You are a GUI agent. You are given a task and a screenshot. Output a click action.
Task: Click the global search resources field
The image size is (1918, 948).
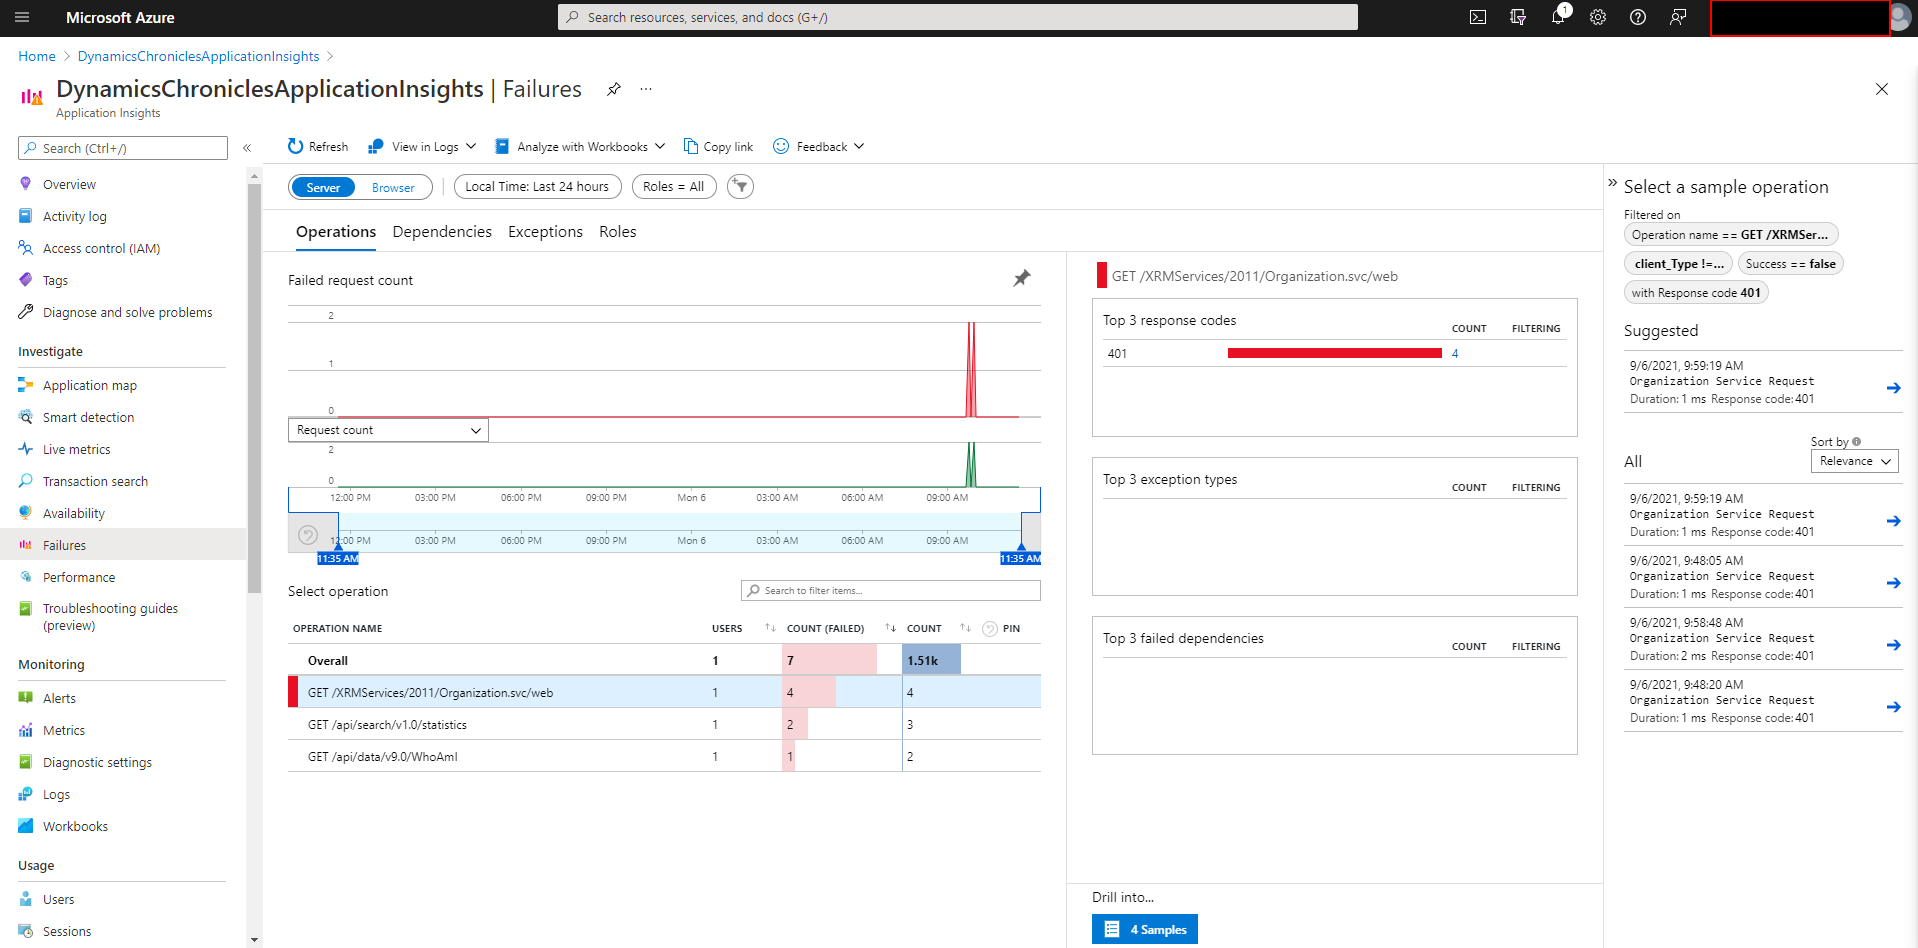(x=958, y=17)
